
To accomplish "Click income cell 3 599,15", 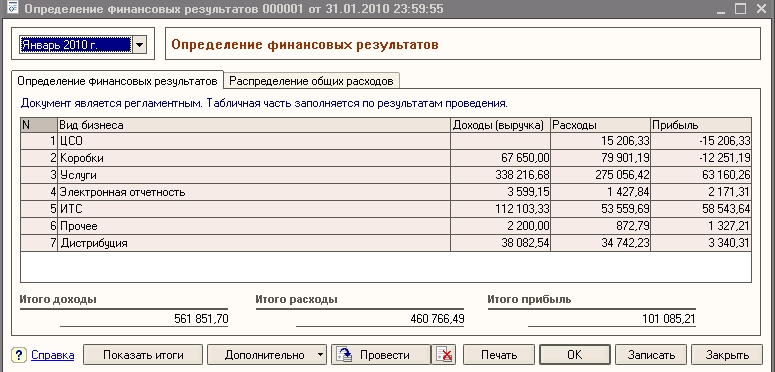I will pyautogui.click(x=500, y=192).
